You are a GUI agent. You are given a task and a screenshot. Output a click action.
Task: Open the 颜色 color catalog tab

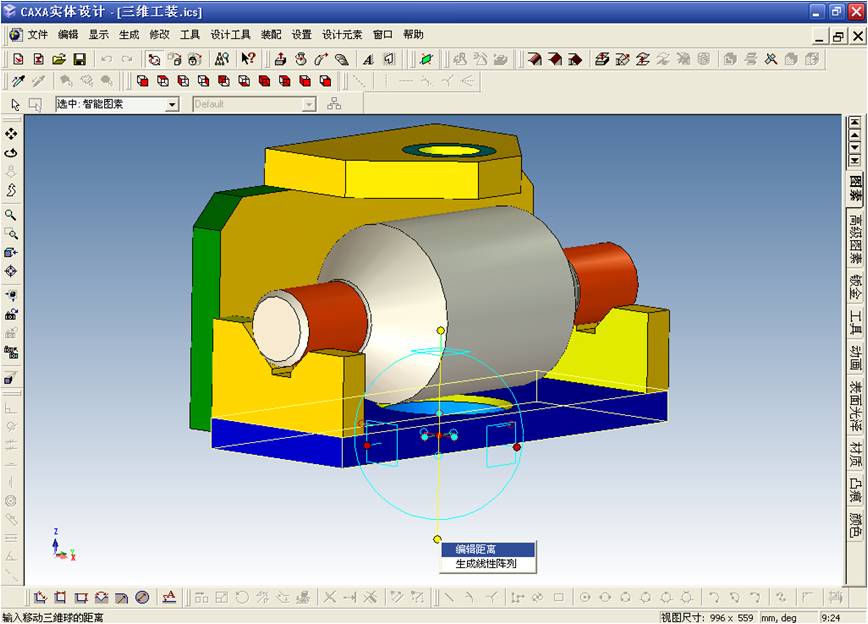[855, 525]
